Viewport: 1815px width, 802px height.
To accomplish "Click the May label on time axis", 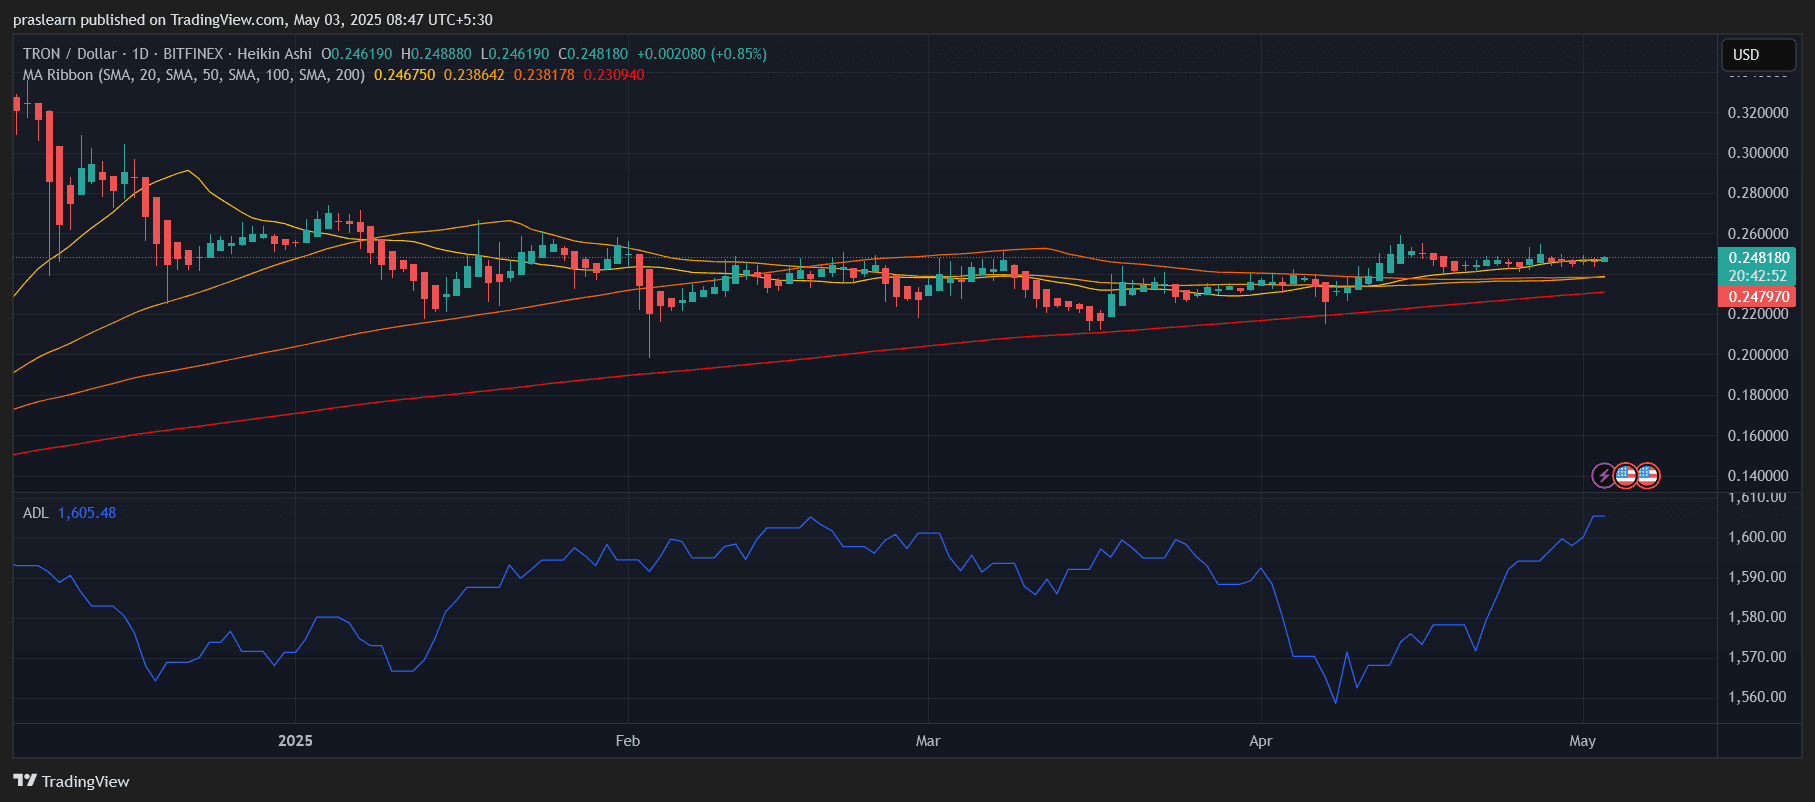I will (x=1582, y=741).
